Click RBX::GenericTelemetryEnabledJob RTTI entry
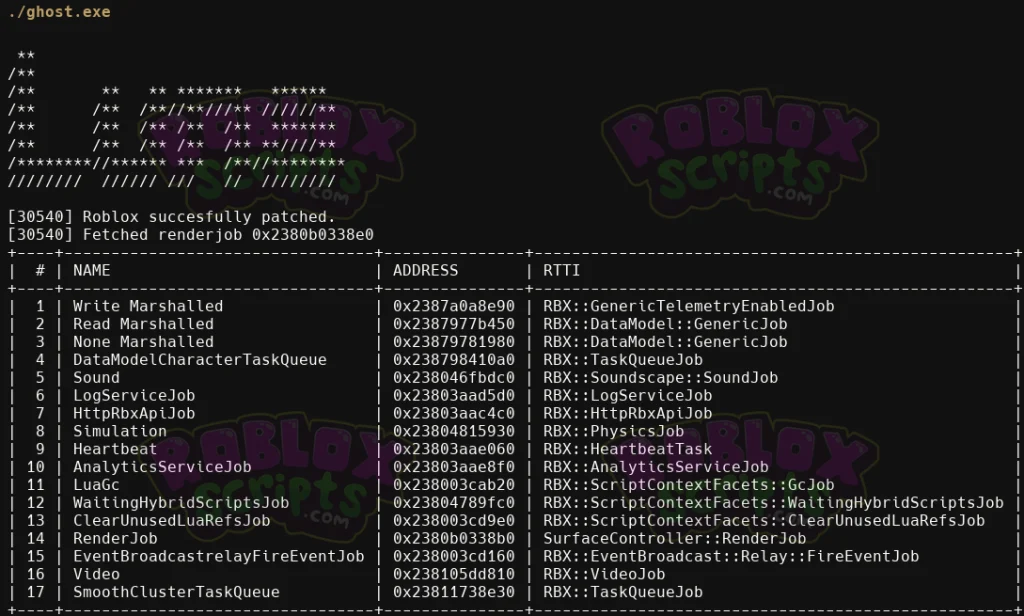This screenshot has height=616, width=1024. tap(688, 306)
